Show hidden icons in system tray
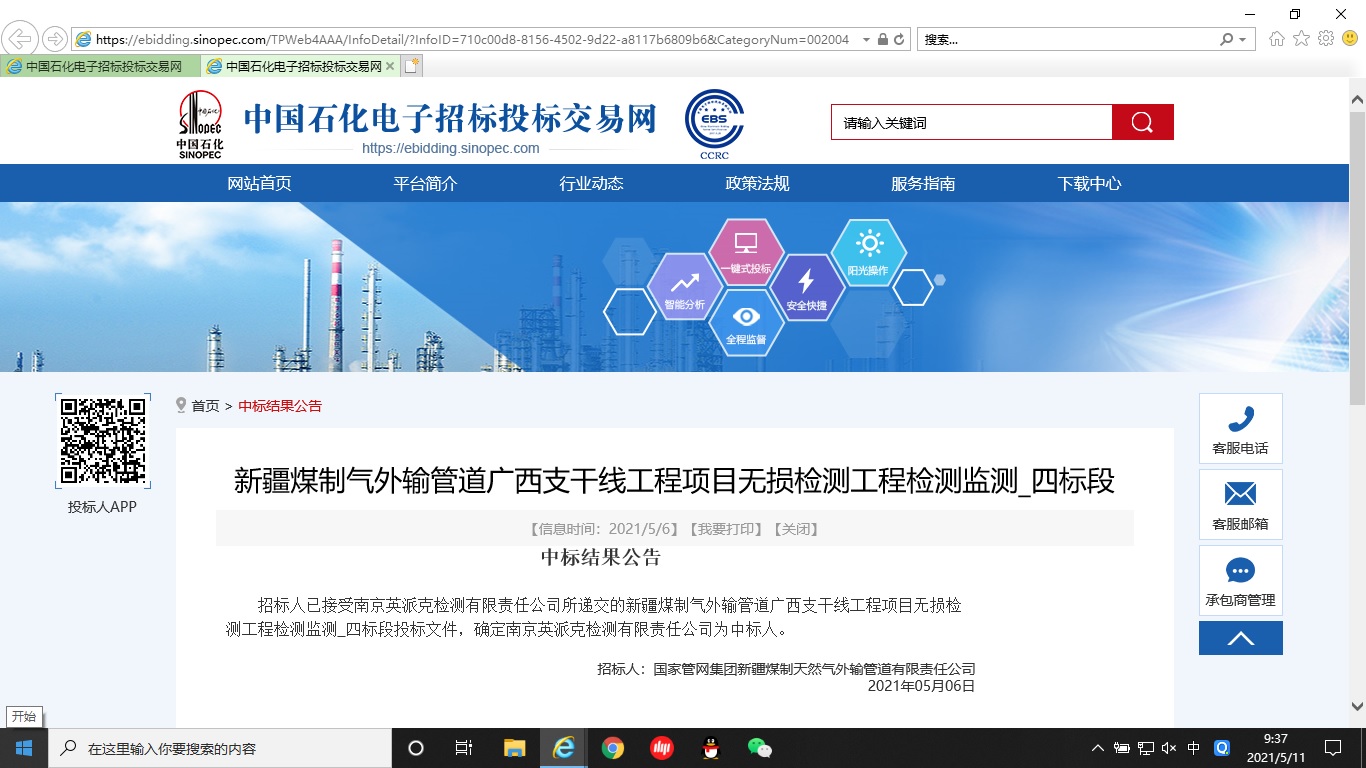Viewport: 1366px width, 768px height. tap(1097, 747)
